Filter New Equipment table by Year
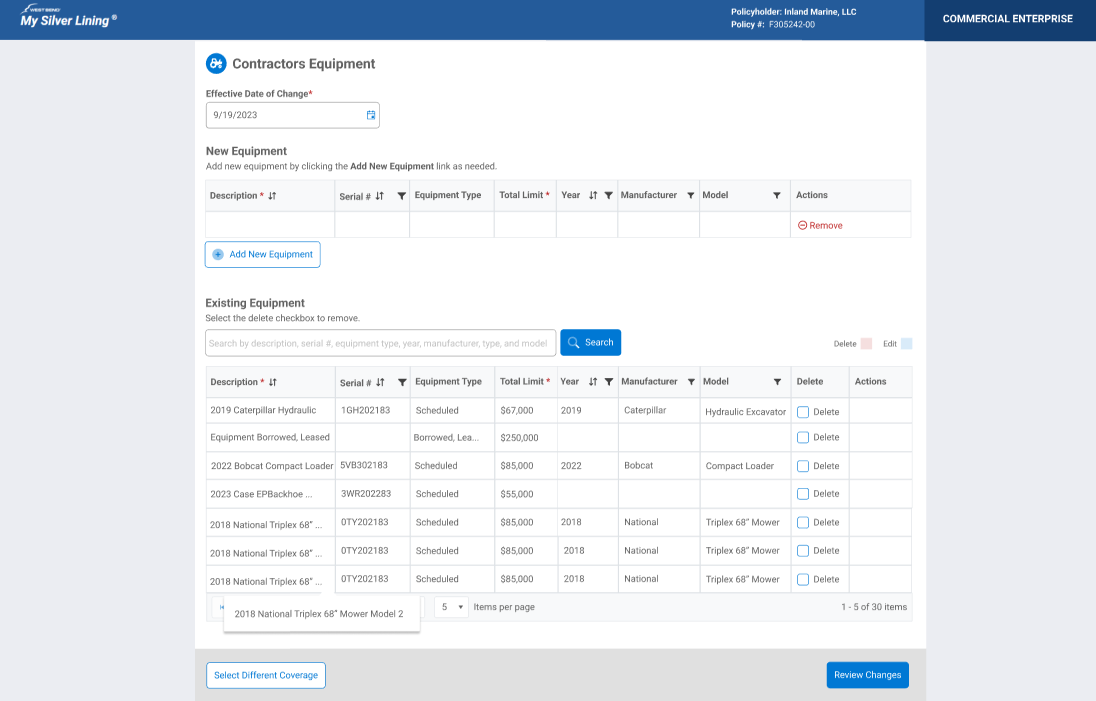This screenshot has width=1096, height=701. pos(609,196)
